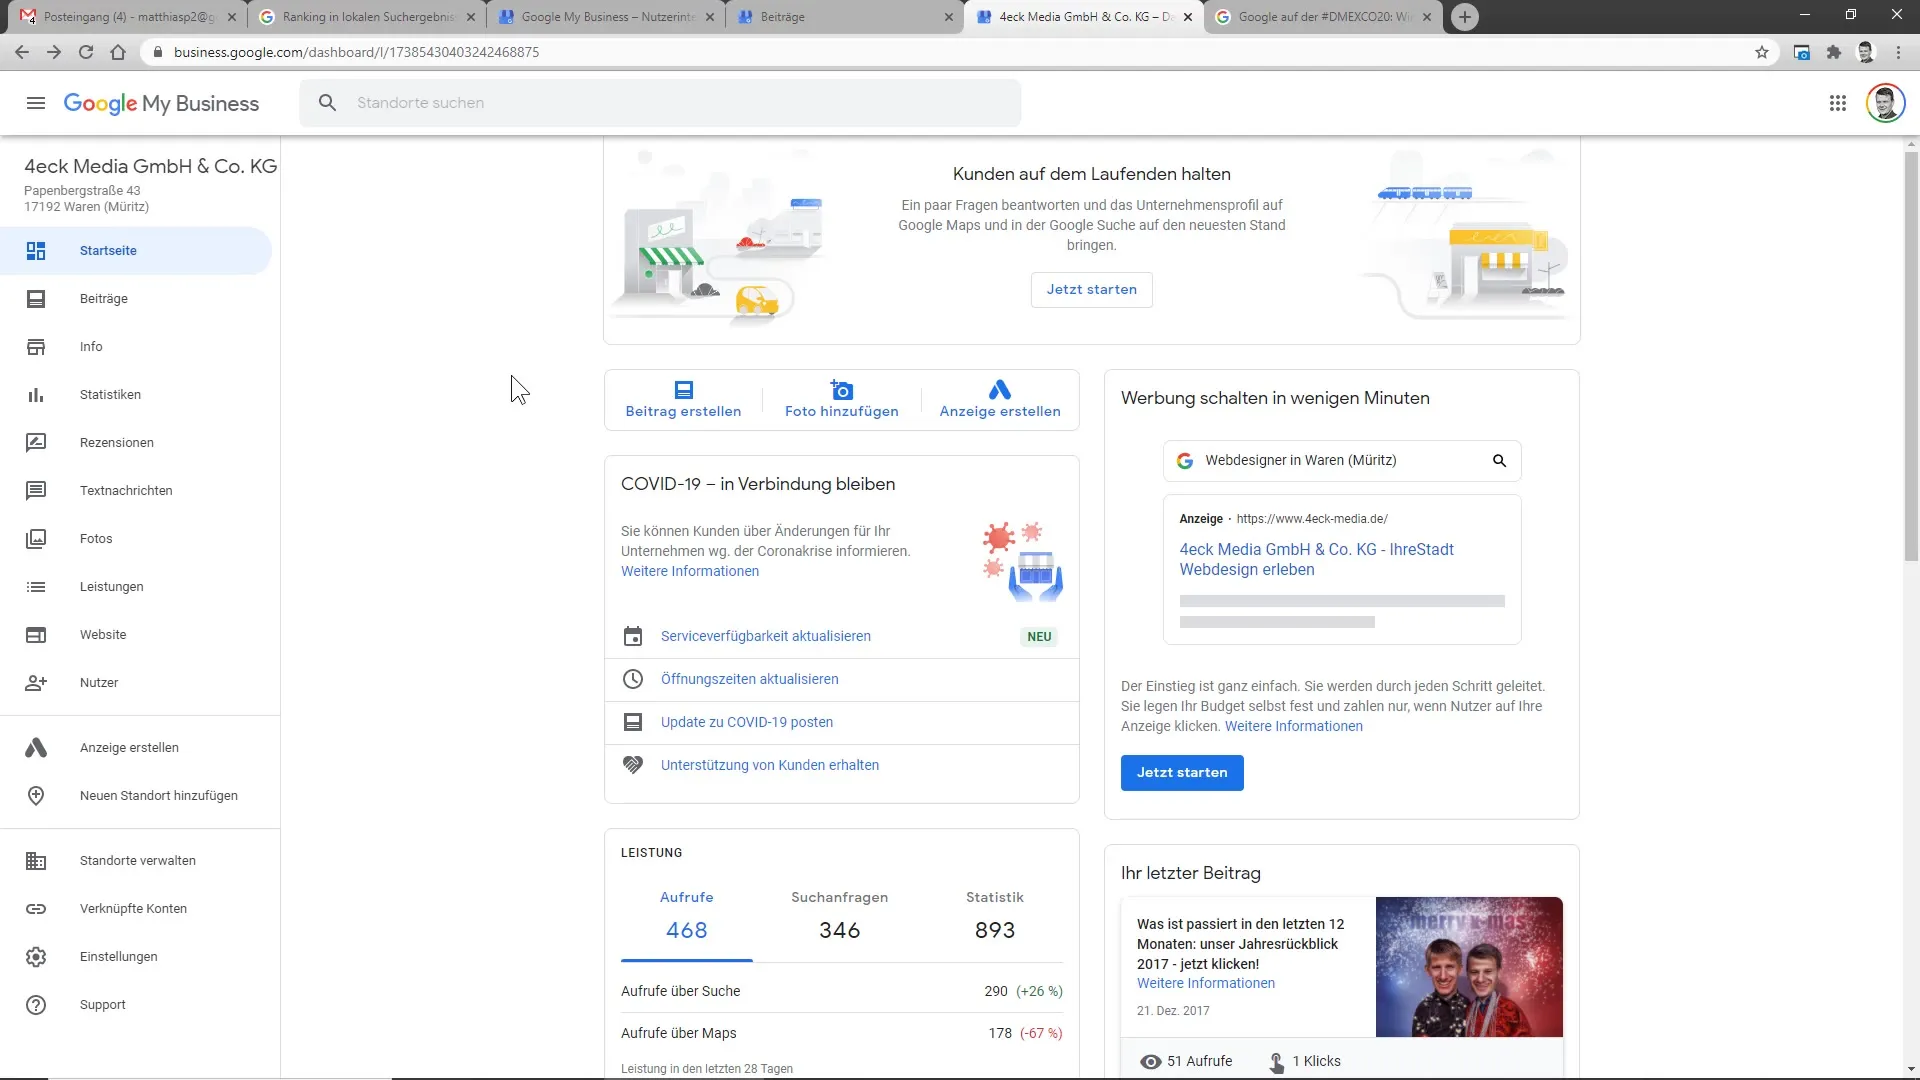Open Standorte verwalten building icon
The height and width of the screenshot is (1080, 1920).
(36, 861)
